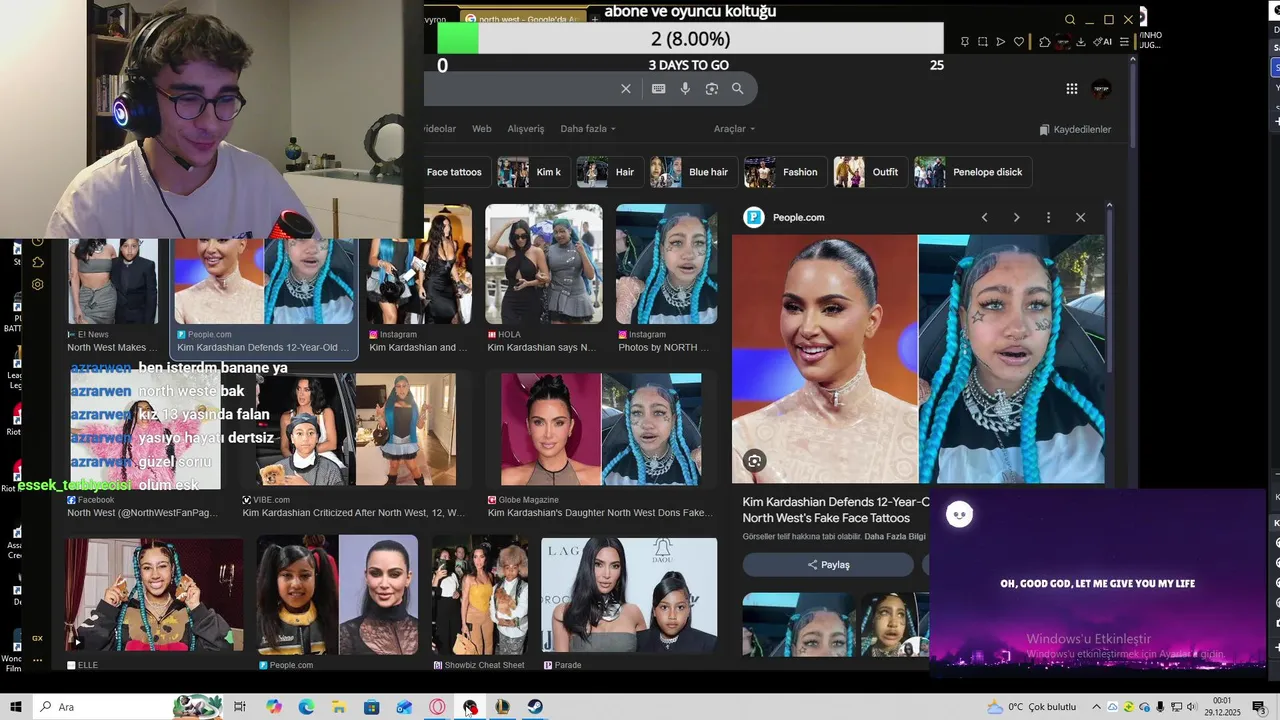Open File Explorer from taskbar
Image resolution: width=1280 pixels, height=720 pixels.
[x=339, y=707]
